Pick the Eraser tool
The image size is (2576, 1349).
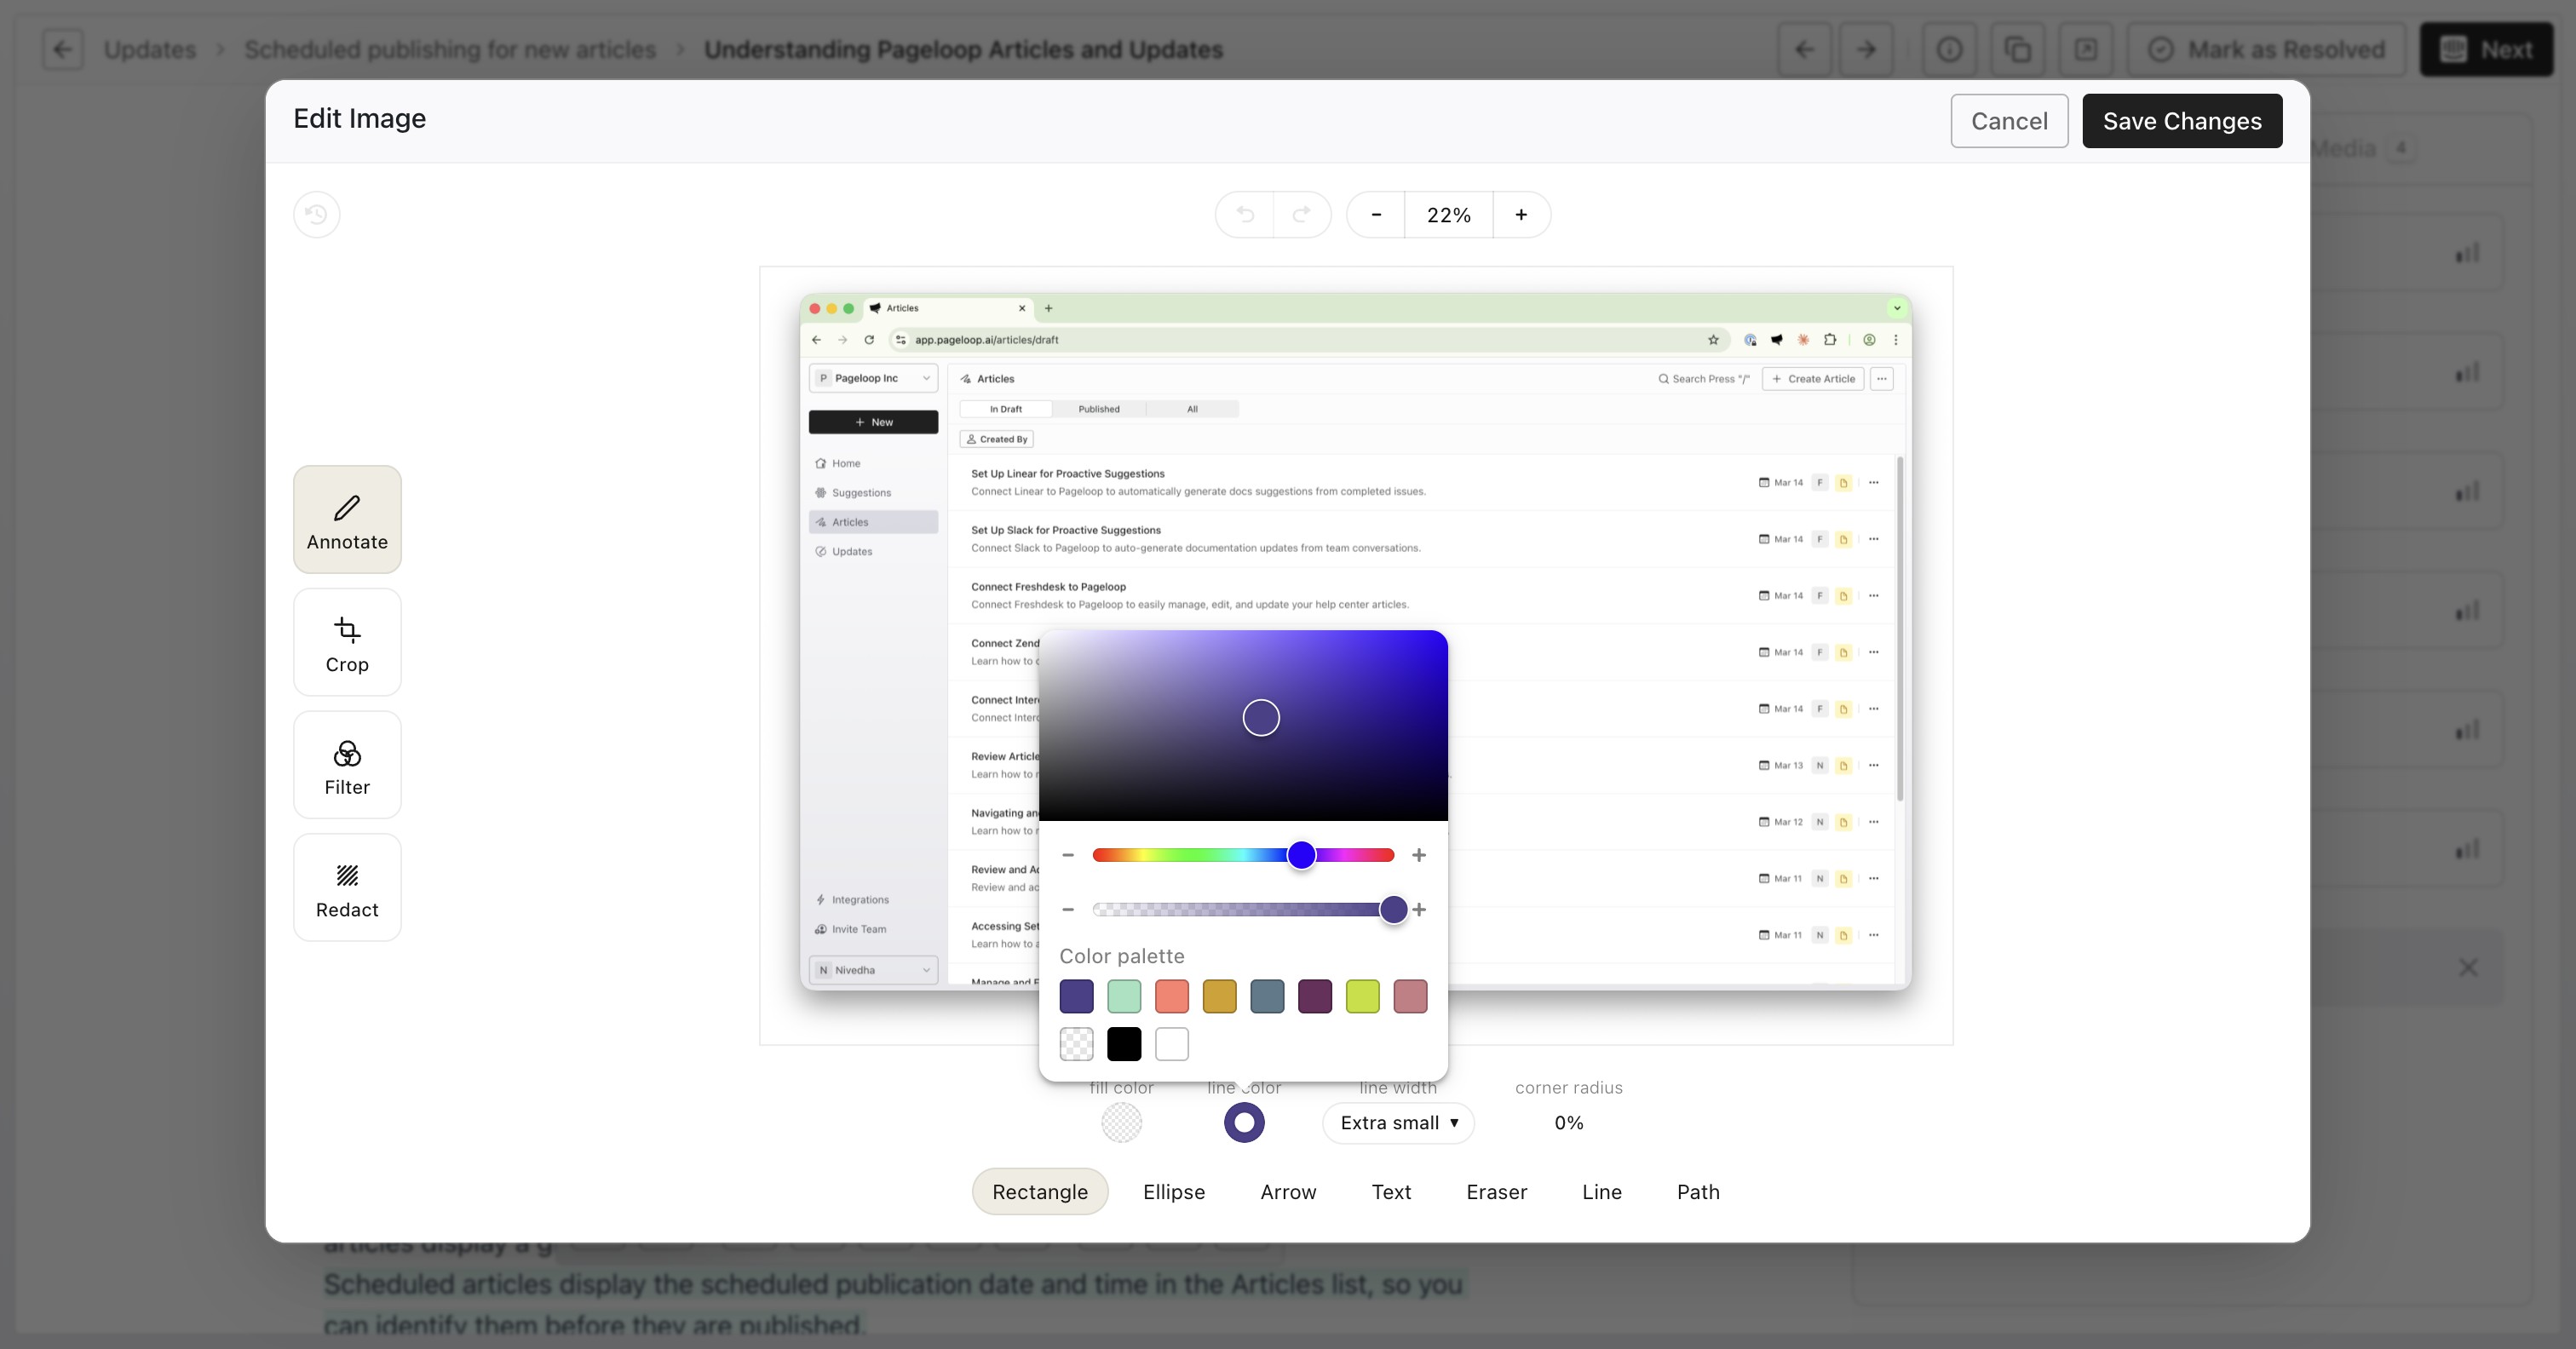[x=1497, y=1192]
